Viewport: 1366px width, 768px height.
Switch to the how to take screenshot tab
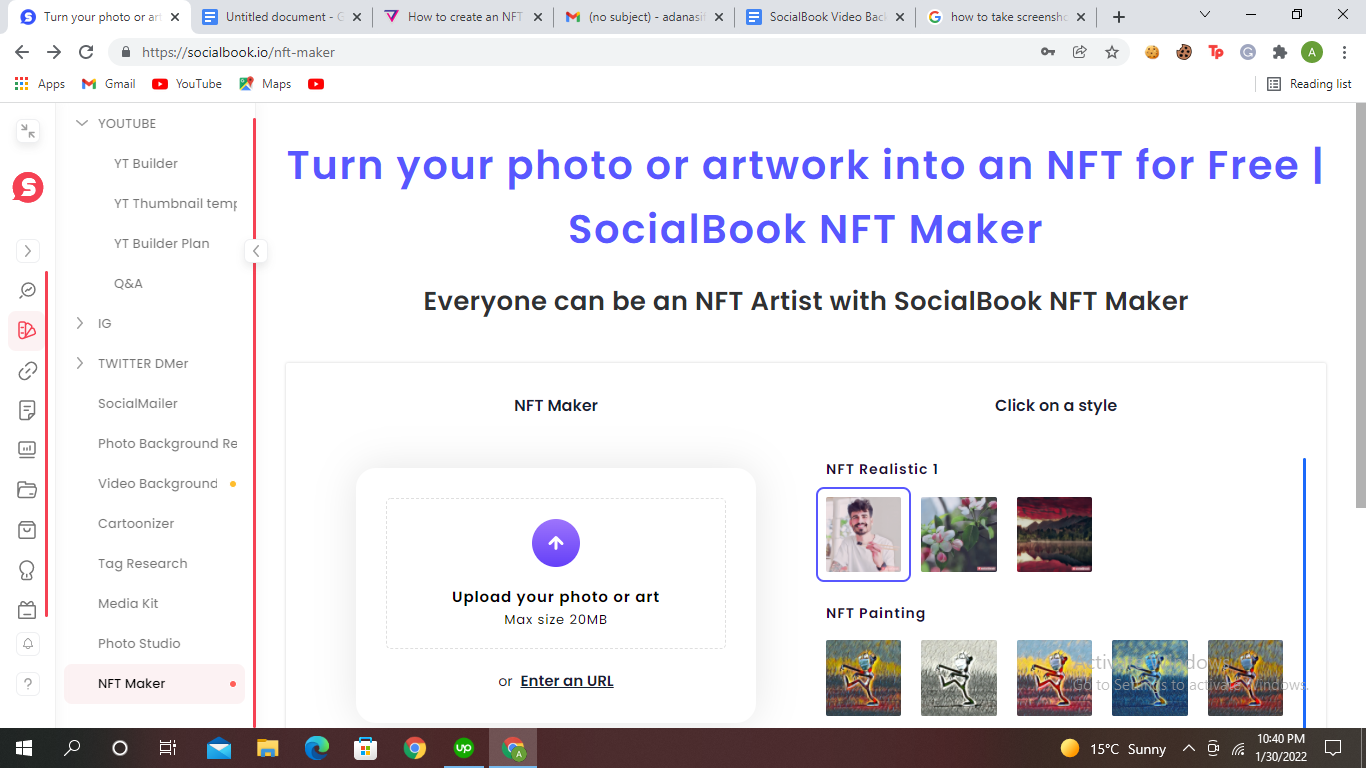1008,17
